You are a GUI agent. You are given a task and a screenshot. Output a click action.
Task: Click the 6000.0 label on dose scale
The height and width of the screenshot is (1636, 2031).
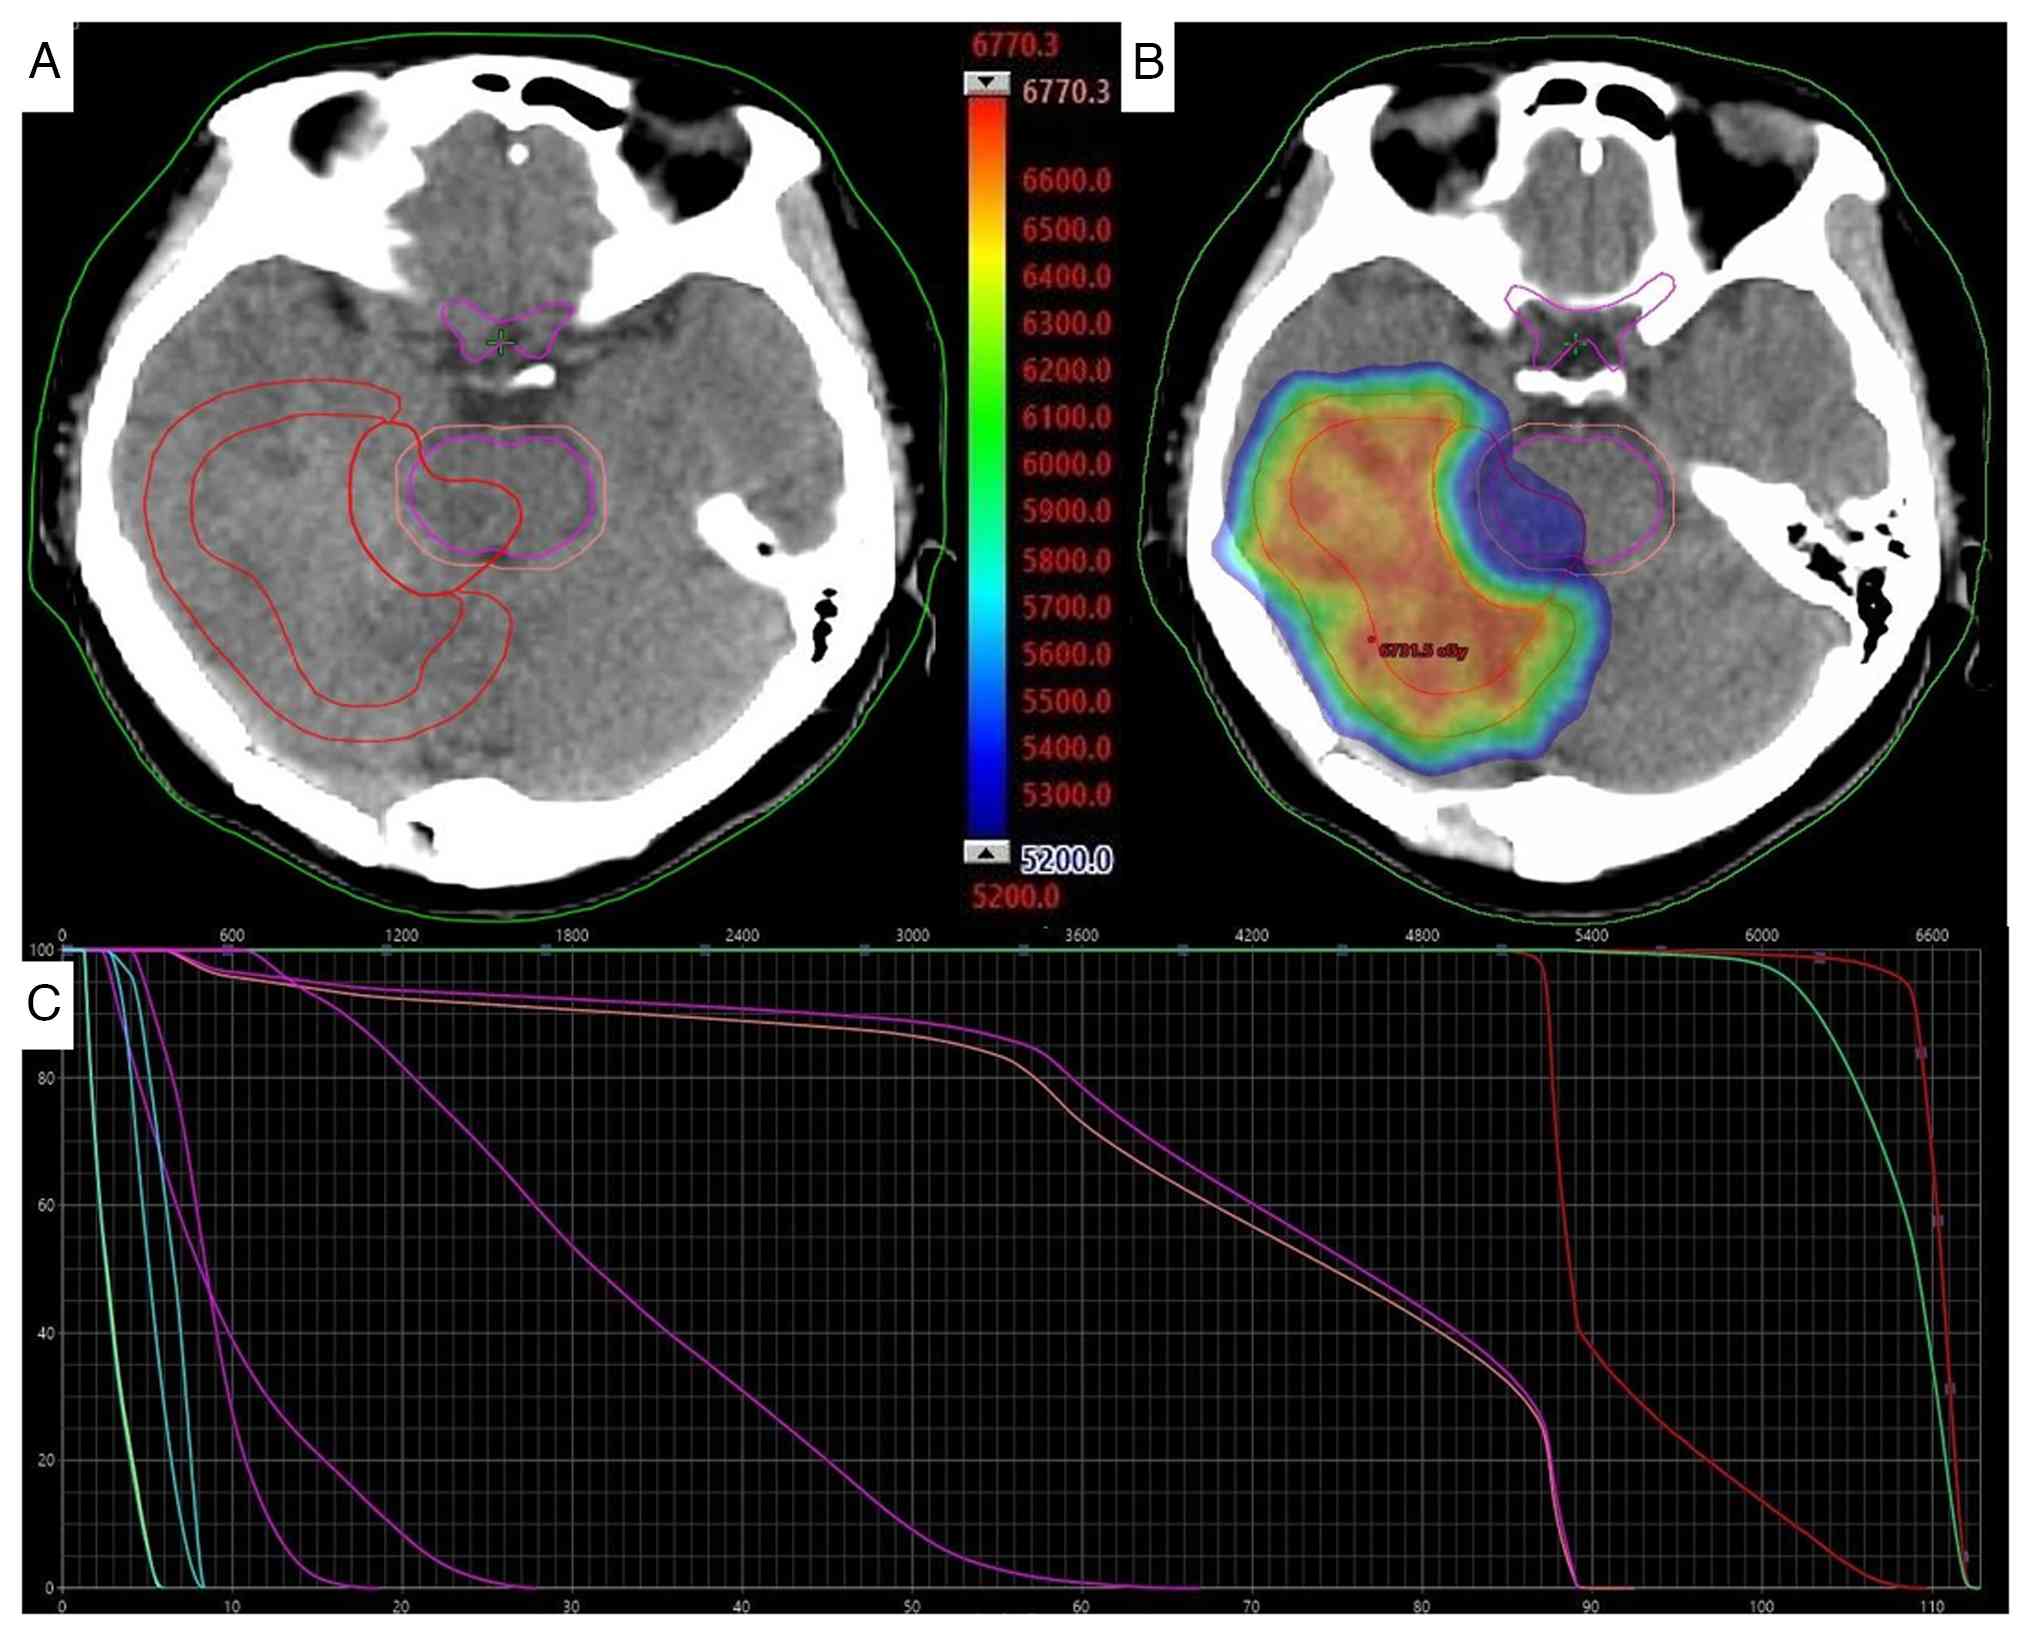tap(1066, 465)
